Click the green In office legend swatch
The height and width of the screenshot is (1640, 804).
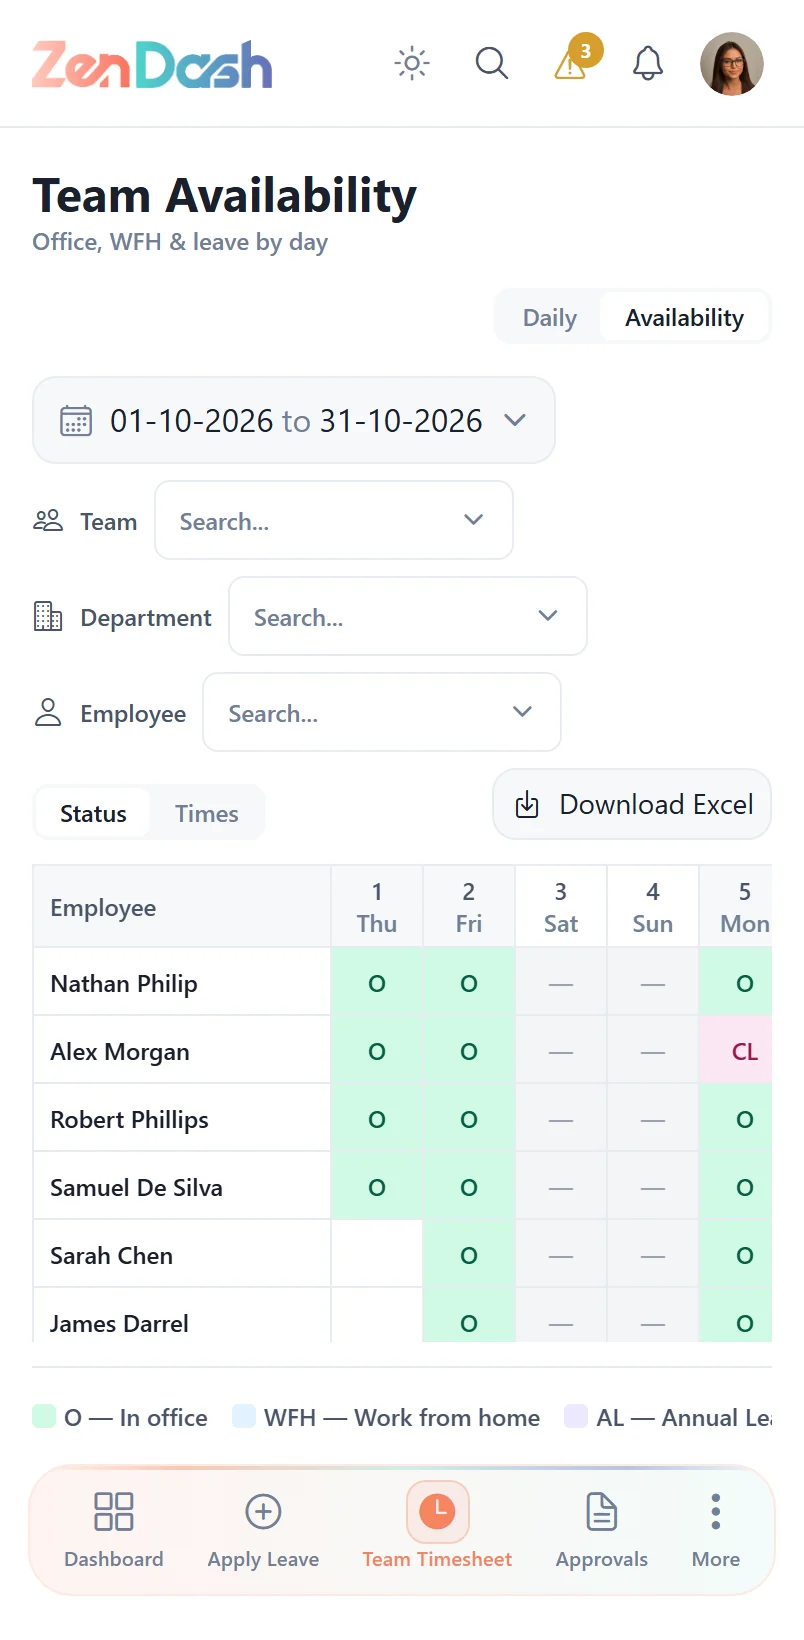(44, 1416)
